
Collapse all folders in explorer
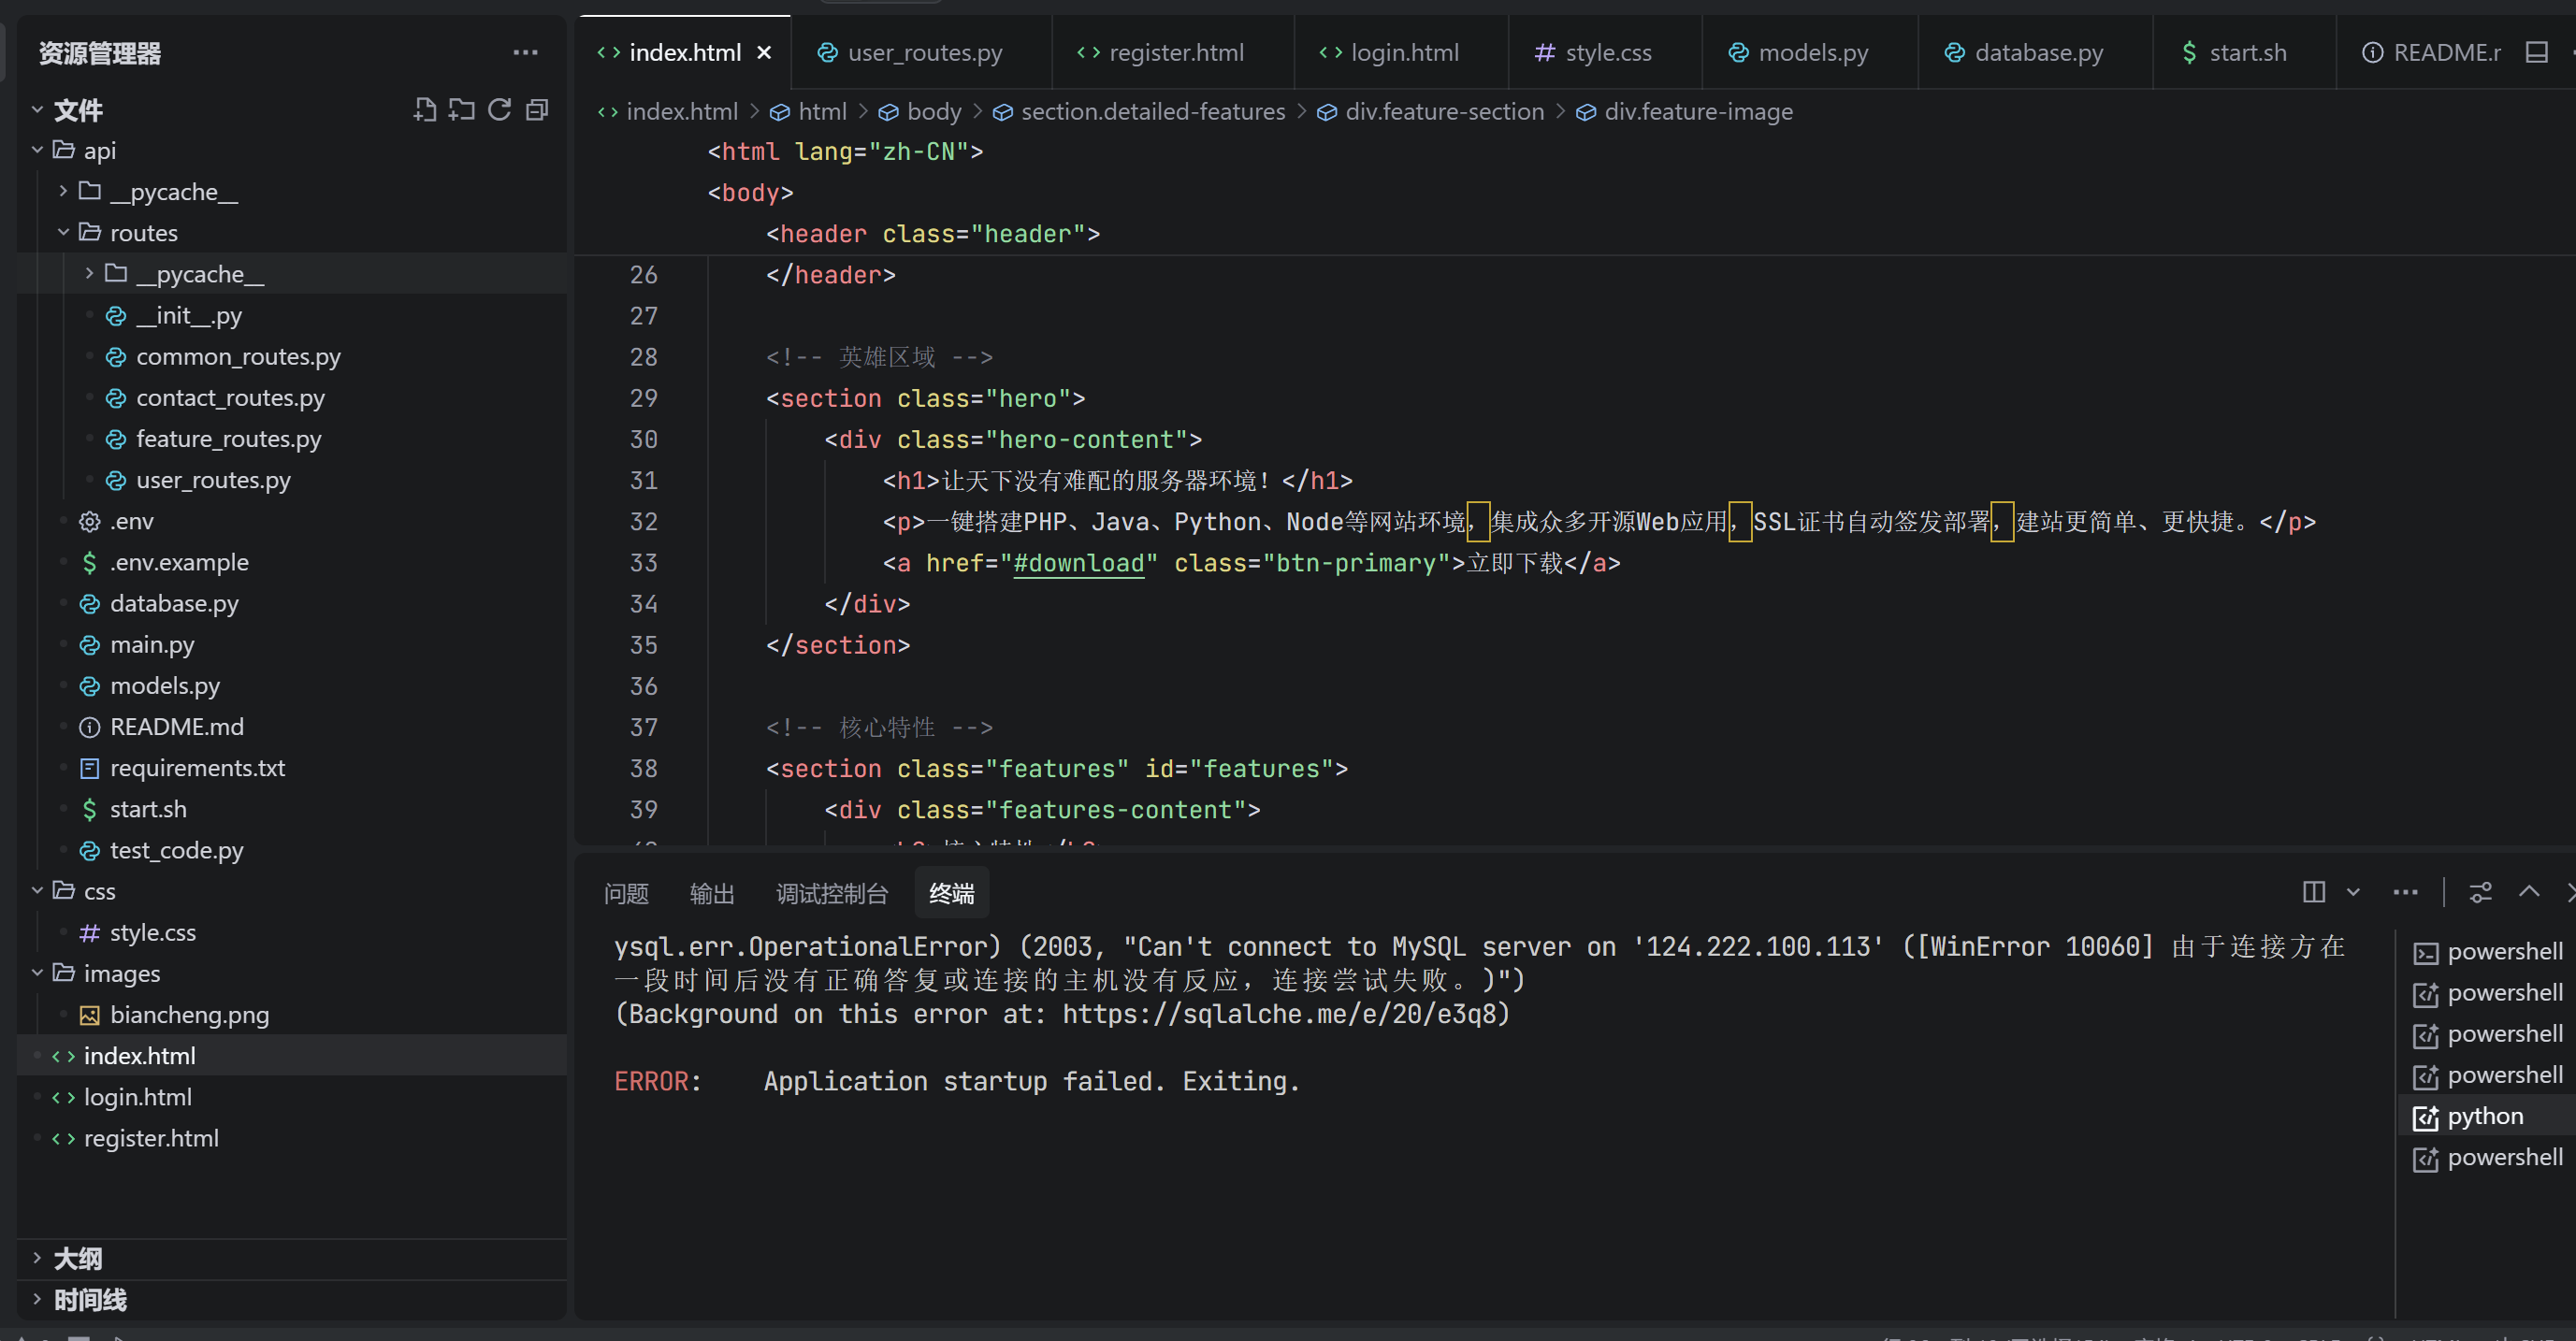tap(537, 110)
